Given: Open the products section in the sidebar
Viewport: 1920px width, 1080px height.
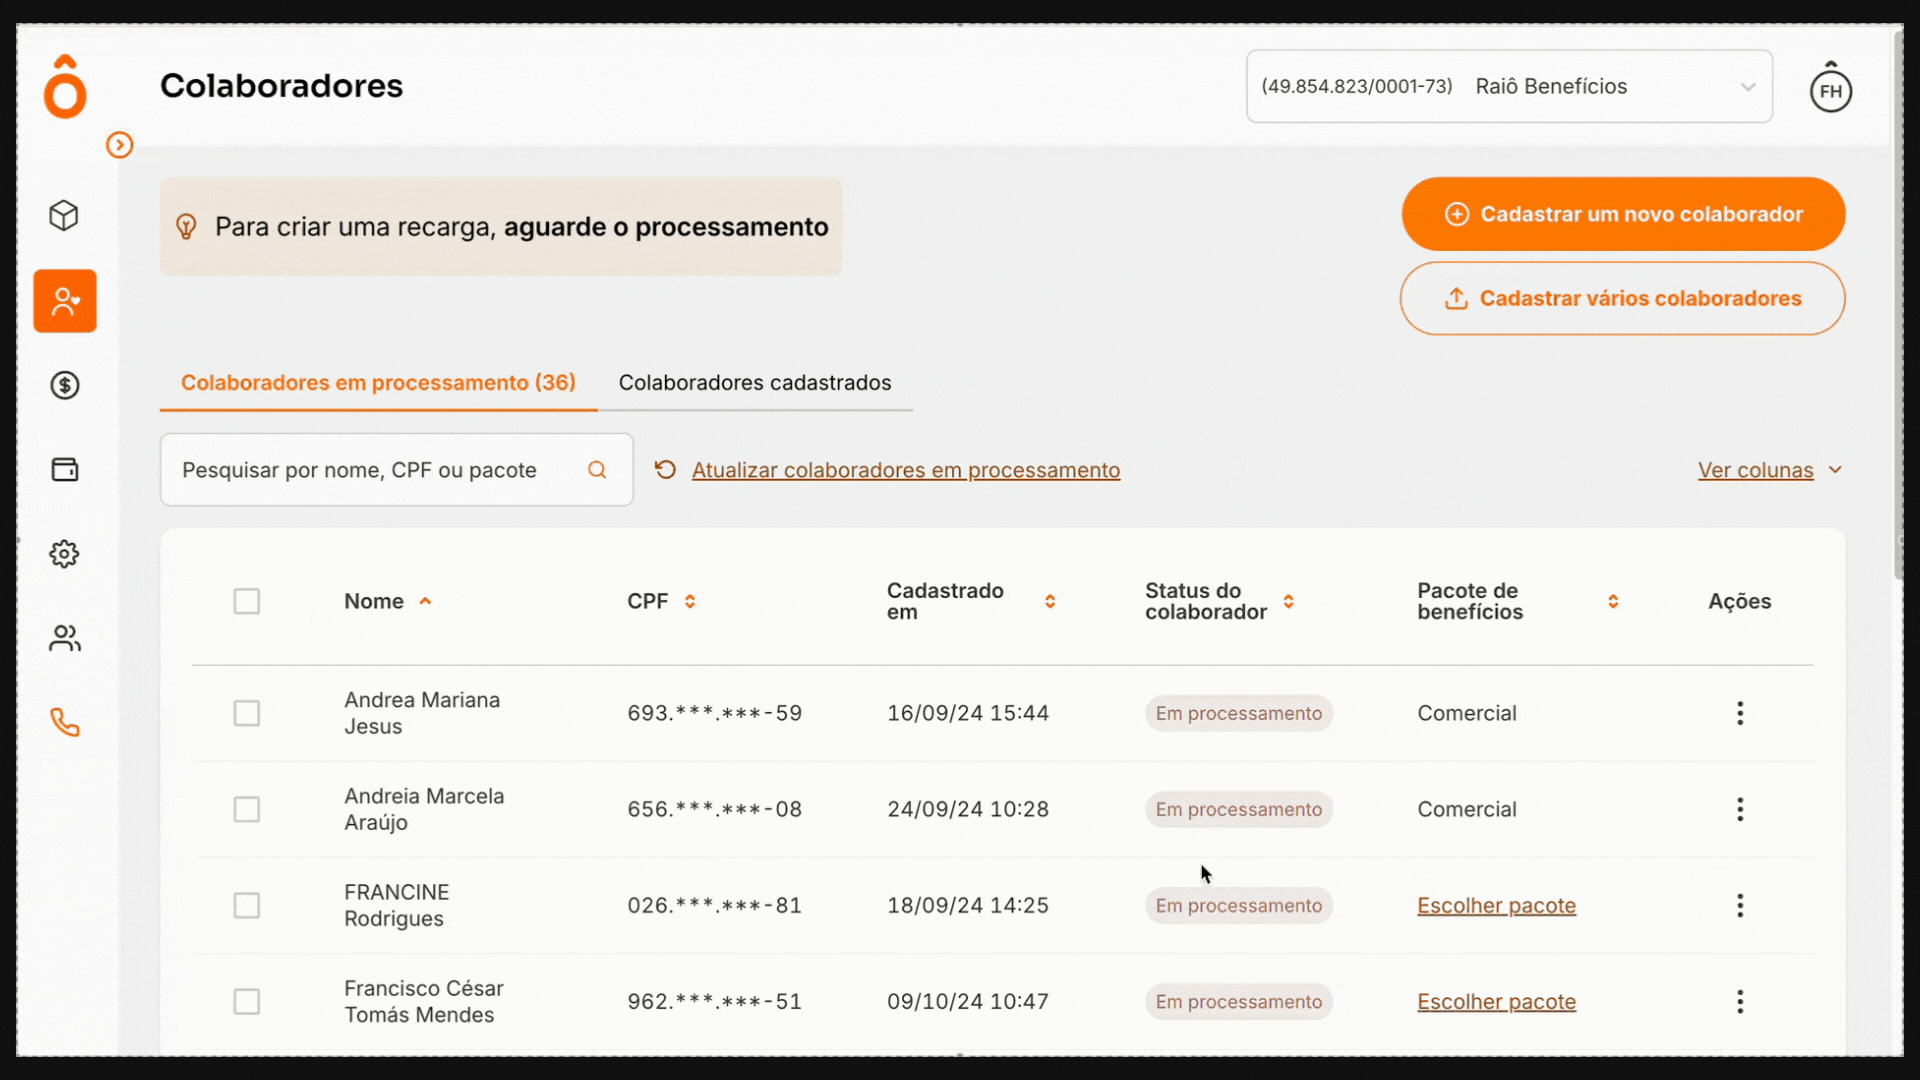Looking at the screenshot, I should coord(64,215).
